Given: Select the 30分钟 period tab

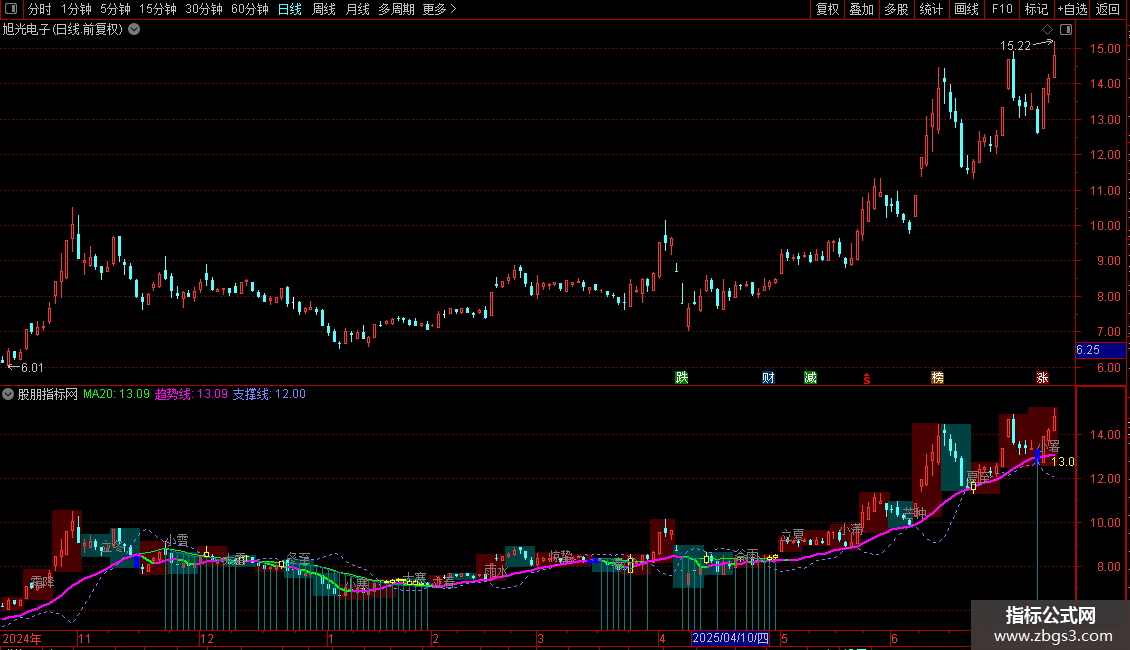Looking at the screenshot, I should coord(204,9).
